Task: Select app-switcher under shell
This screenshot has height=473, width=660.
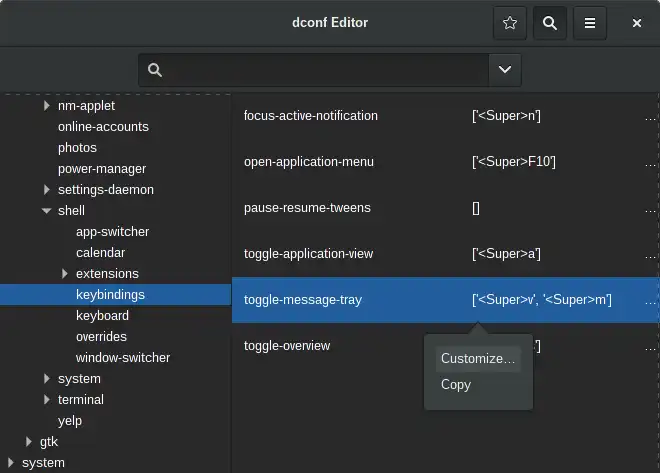Action: [x=112, y=231]
